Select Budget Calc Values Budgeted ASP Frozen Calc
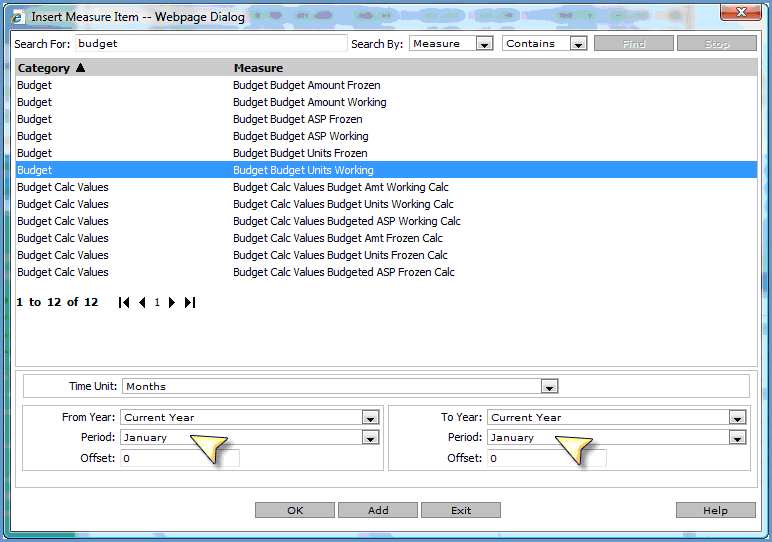 click(343, 272)
